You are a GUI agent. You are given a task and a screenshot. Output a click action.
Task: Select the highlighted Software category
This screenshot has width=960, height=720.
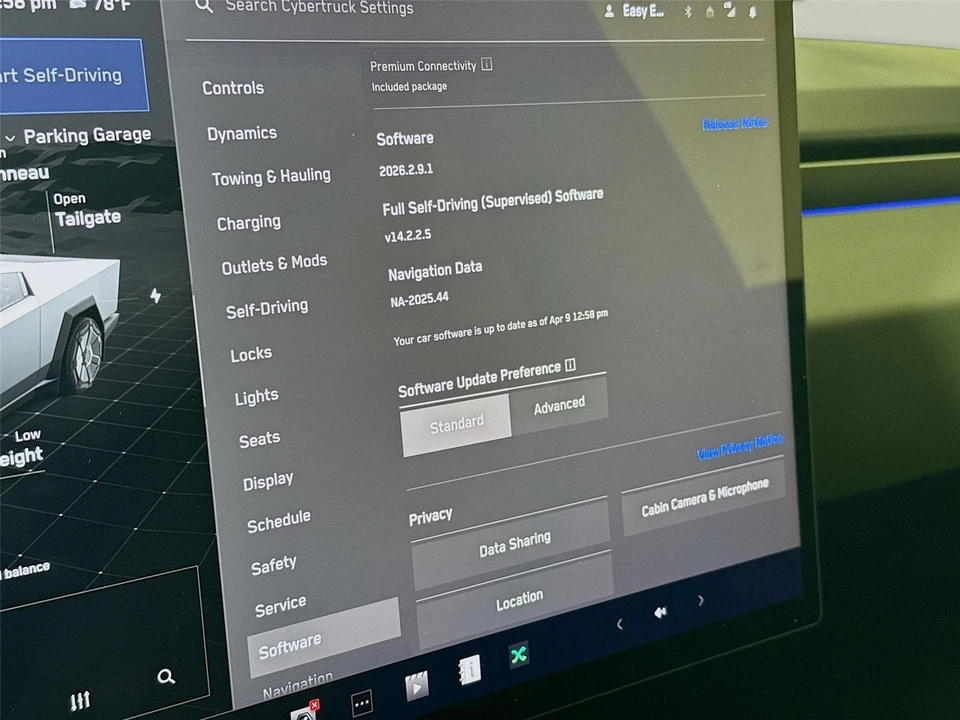(324, 637)
